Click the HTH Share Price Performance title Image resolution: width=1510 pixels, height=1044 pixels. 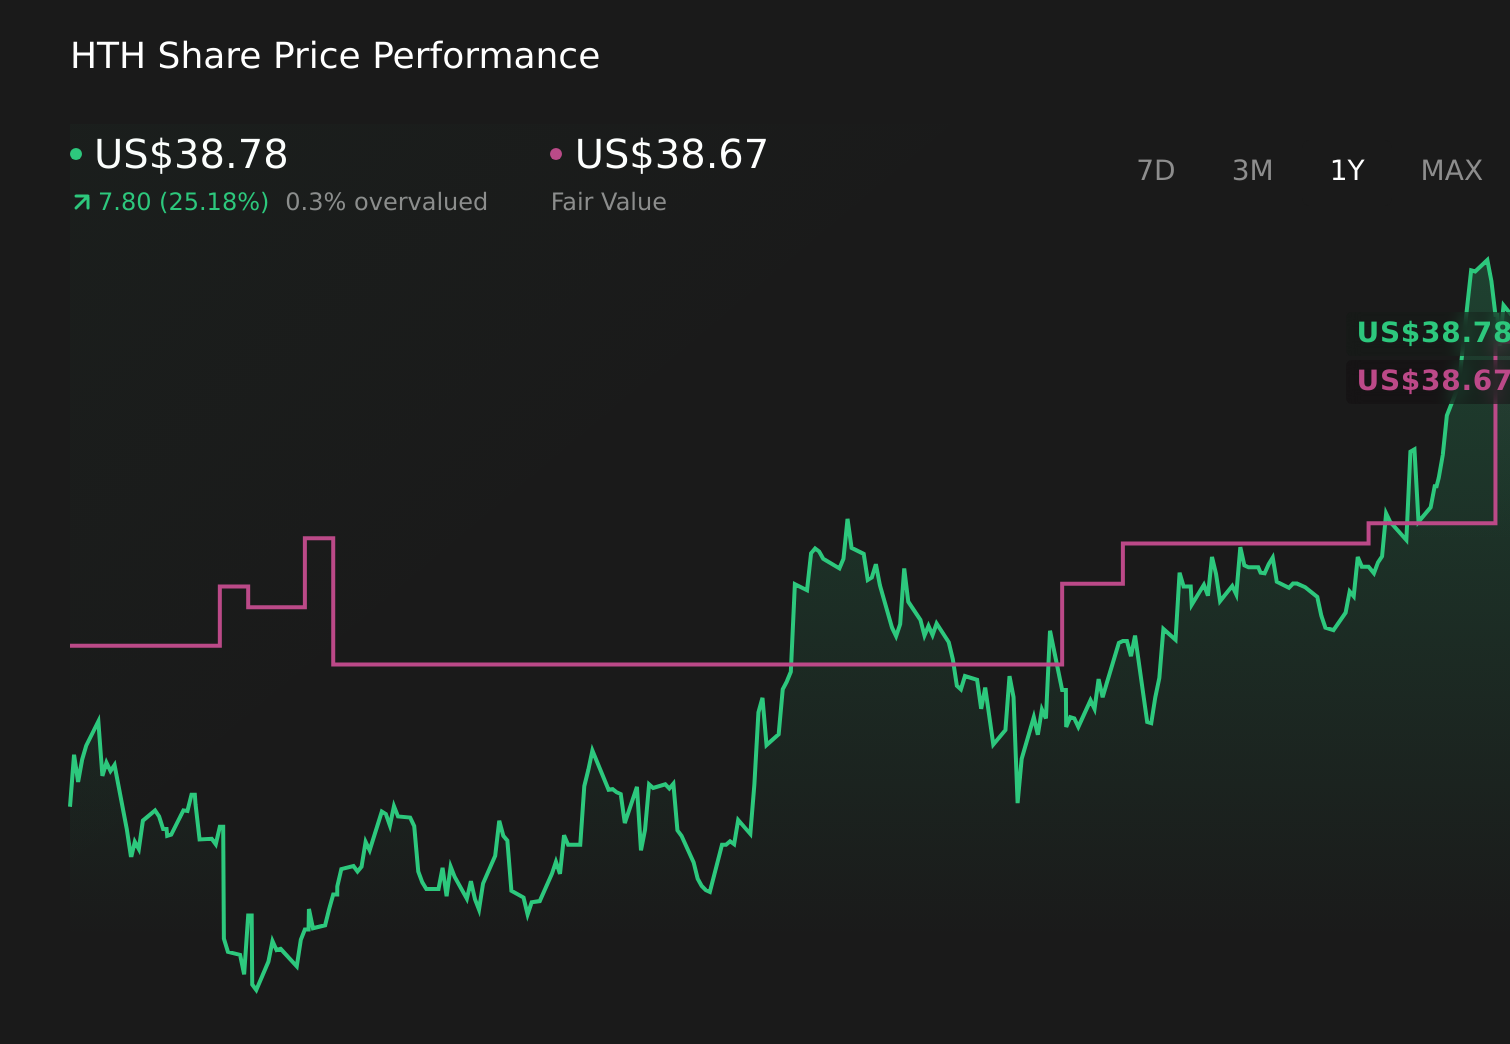click(334, 56)
